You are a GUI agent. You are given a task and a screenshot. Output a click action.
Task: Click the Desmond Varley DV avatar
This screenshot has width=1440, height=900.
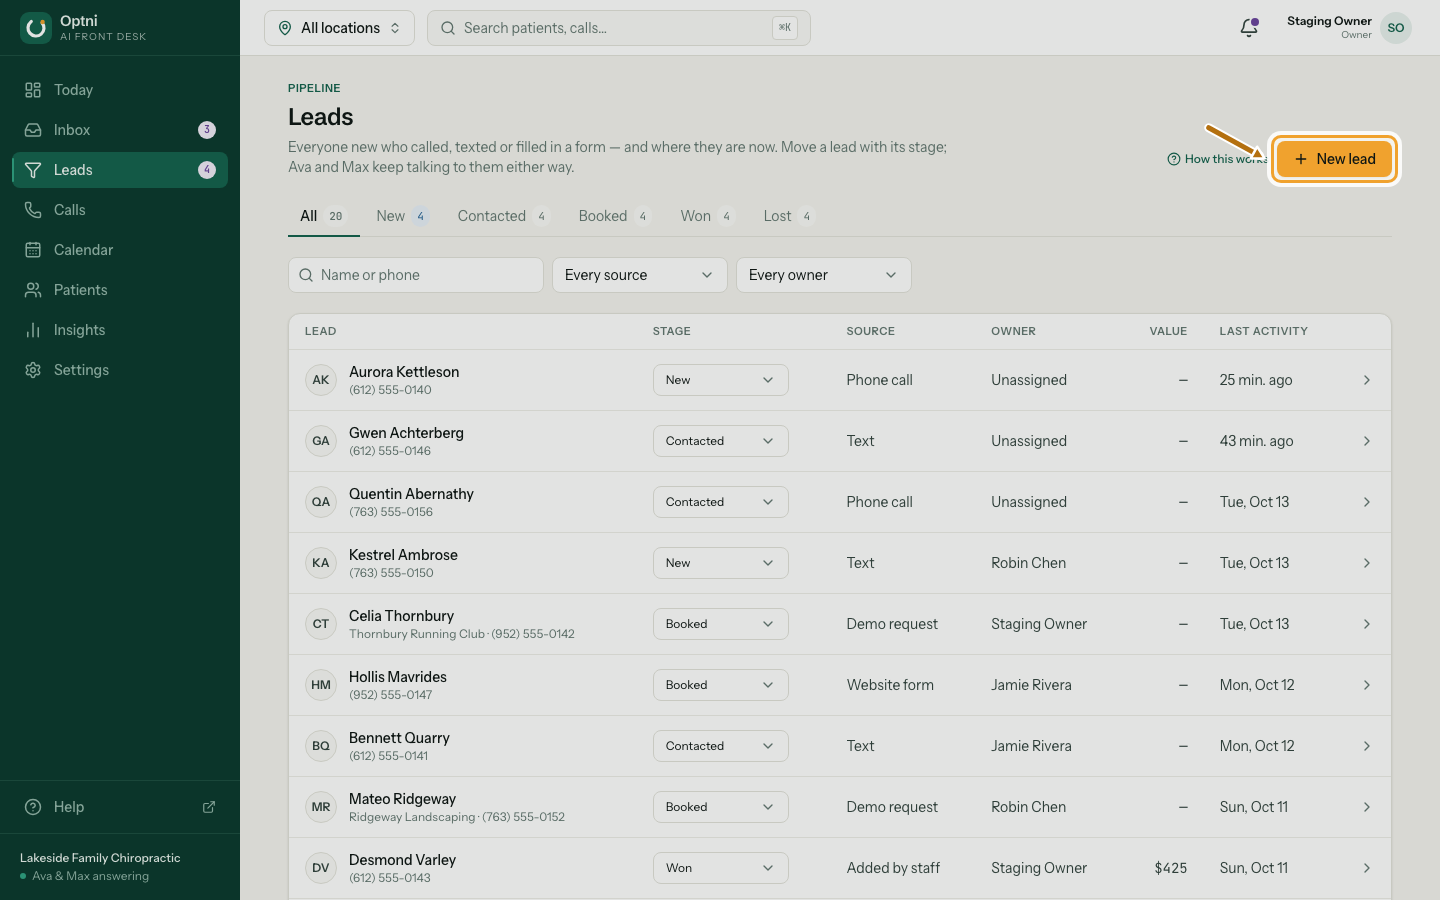[321, 868]
